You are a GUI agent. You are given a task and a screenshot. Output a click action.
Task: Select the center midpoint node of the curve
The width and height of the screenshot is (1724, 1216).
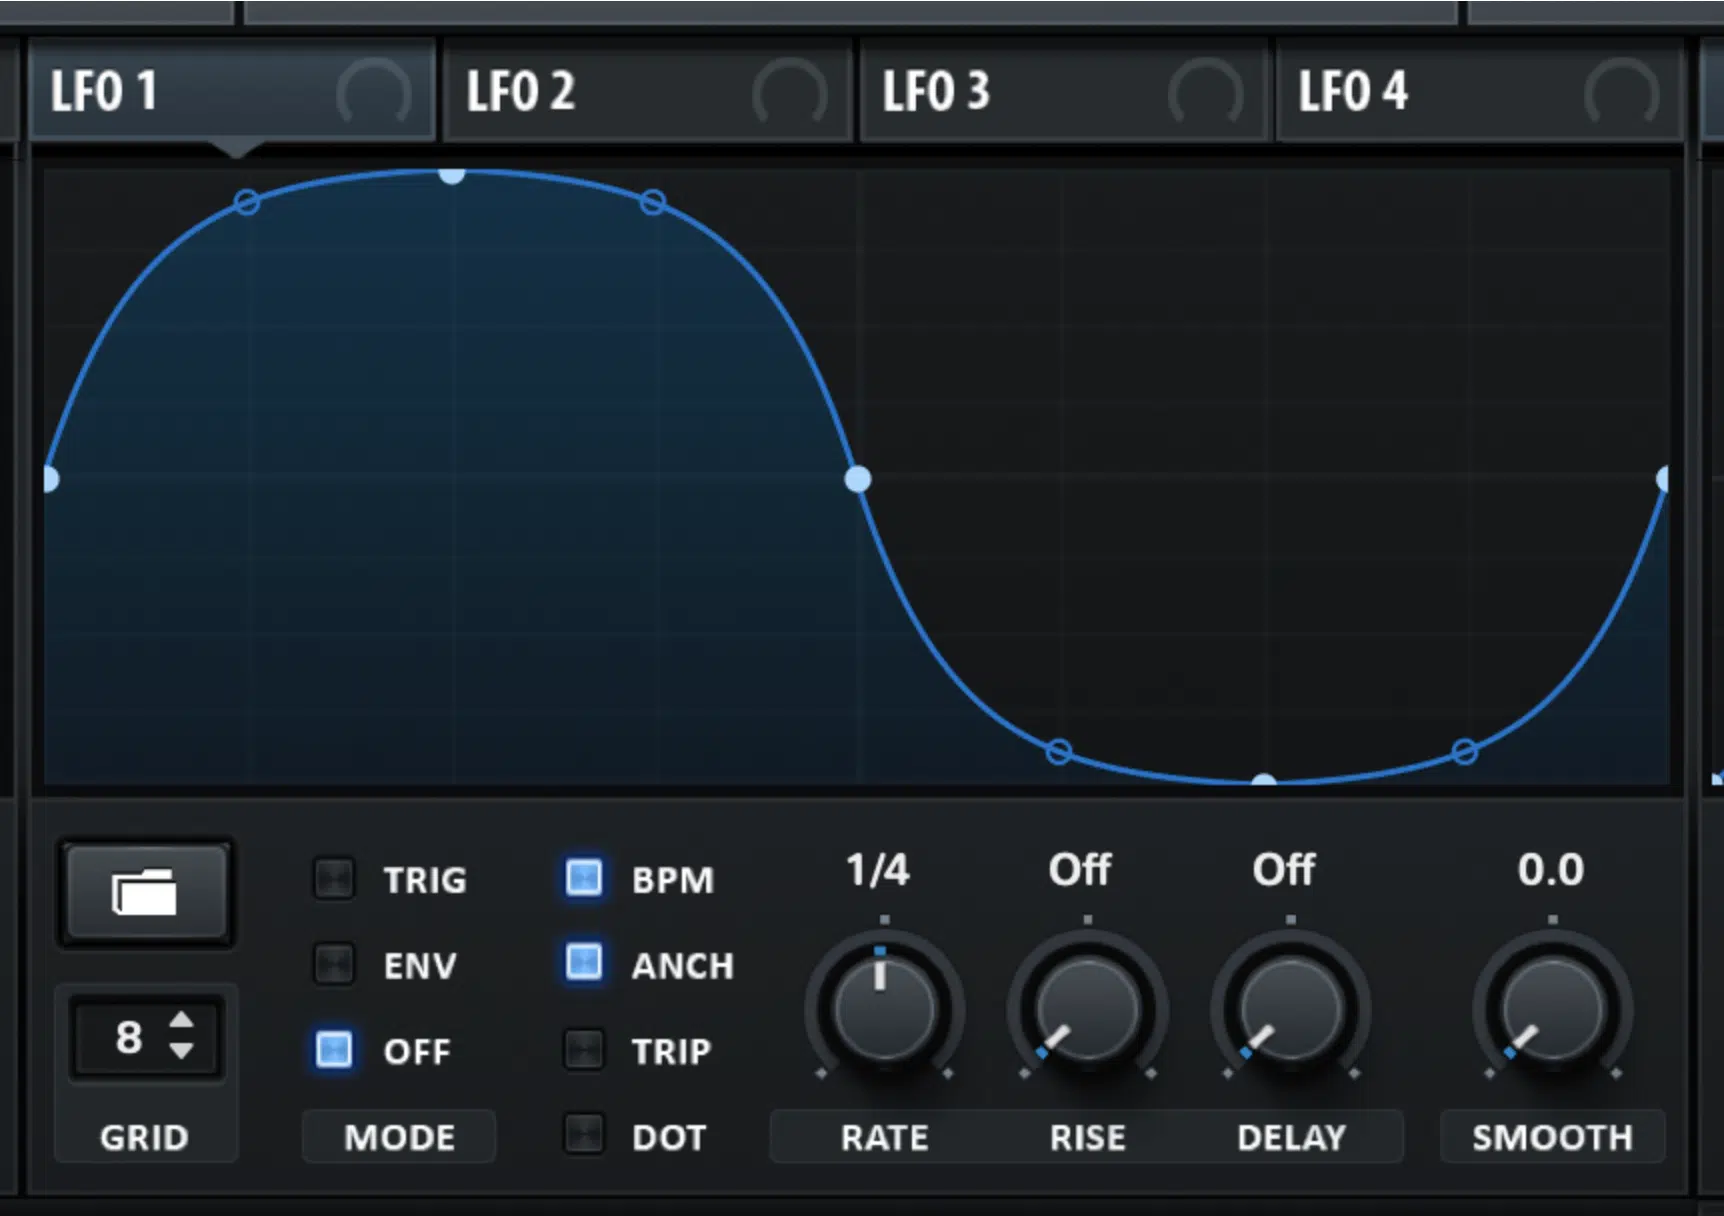click(x=858, y=479)
